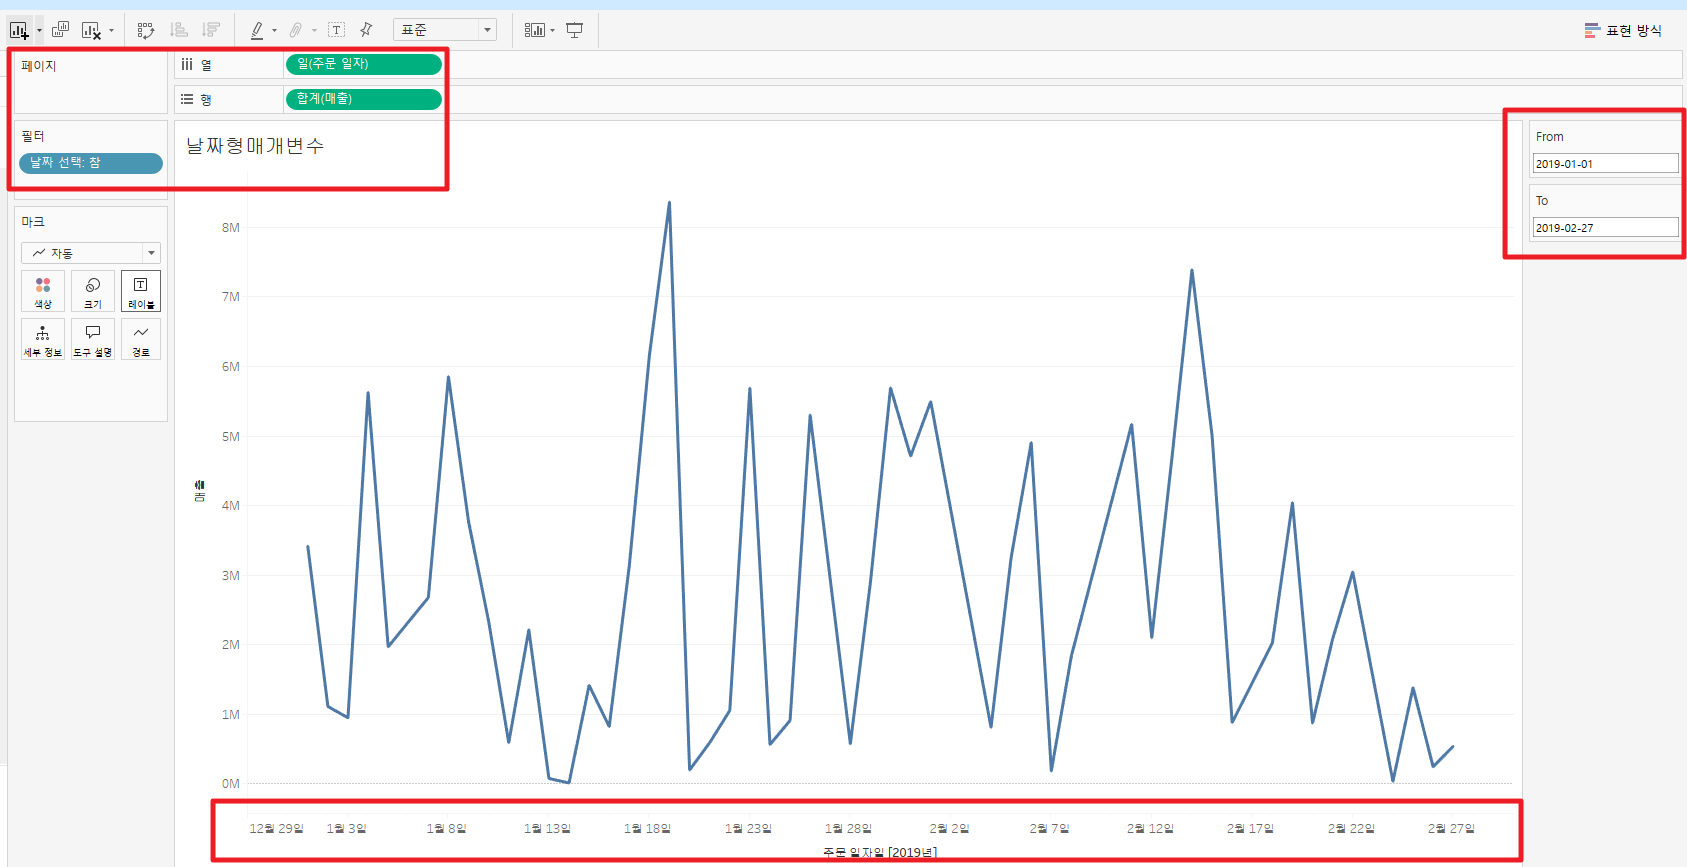Open the Show/Hide cards dropdown
The width and height of the screenshot is (1687, 867).
[539, 30]
